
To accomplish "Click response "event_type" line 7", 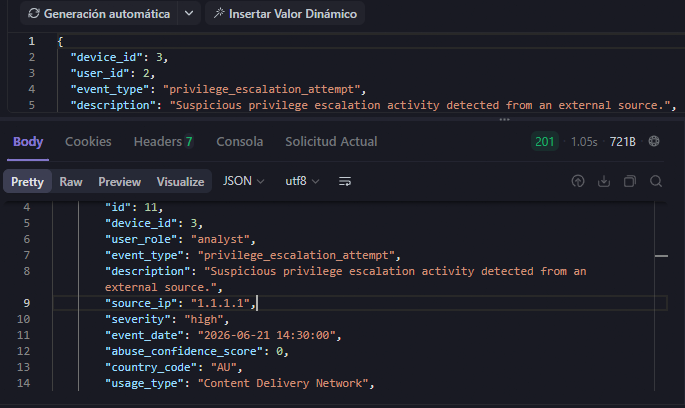I will point(253,255).
